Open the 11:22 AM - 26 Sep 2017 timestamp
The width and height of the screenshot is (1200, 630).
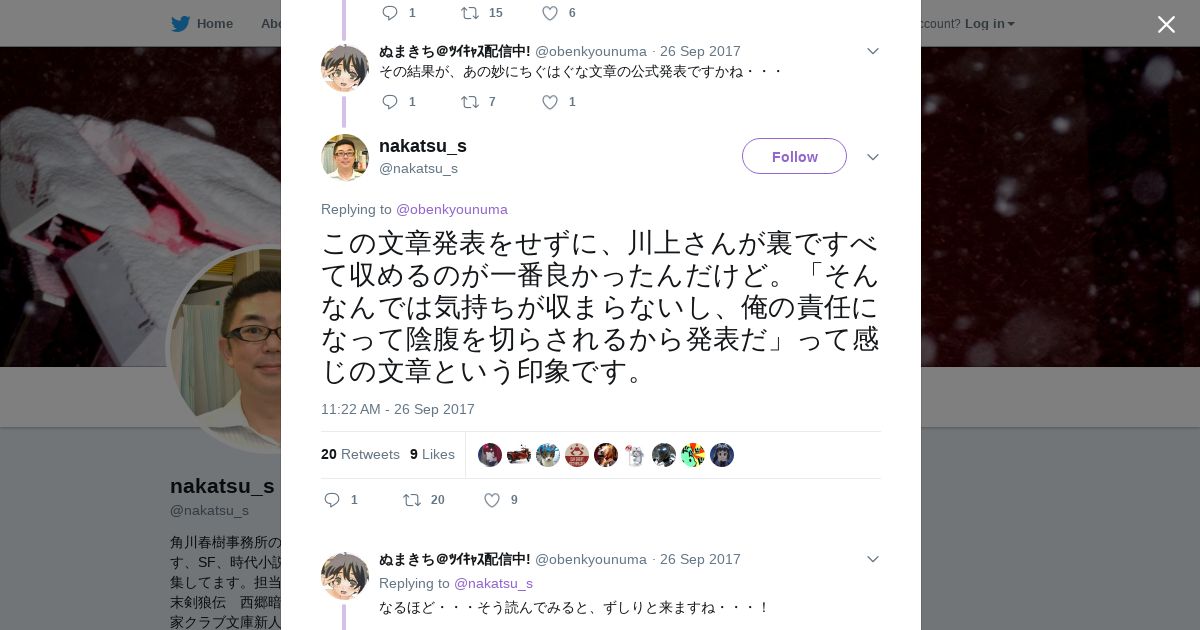point(398,409)
